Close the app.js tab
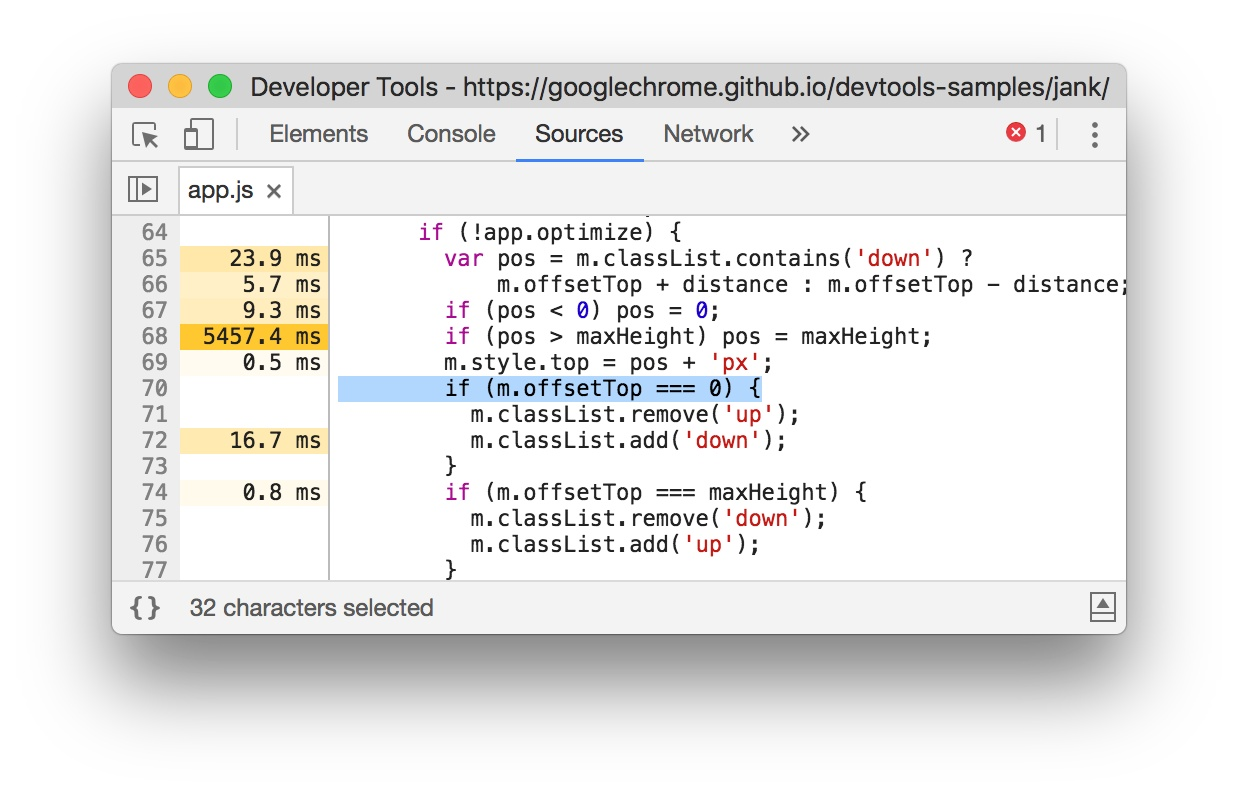Screen dimensions: 1238x794 coord(275,191)
